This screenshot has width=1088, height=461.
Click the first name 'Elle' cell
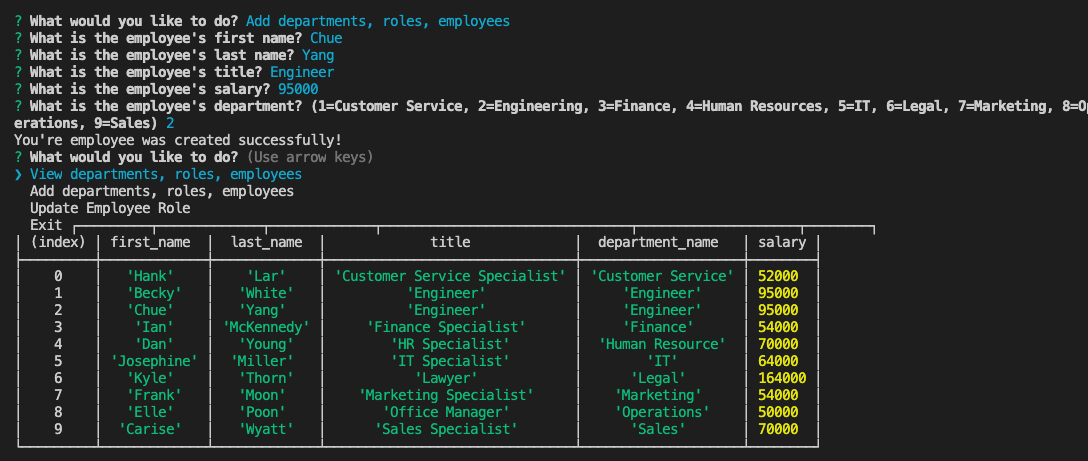pos(151,412)
